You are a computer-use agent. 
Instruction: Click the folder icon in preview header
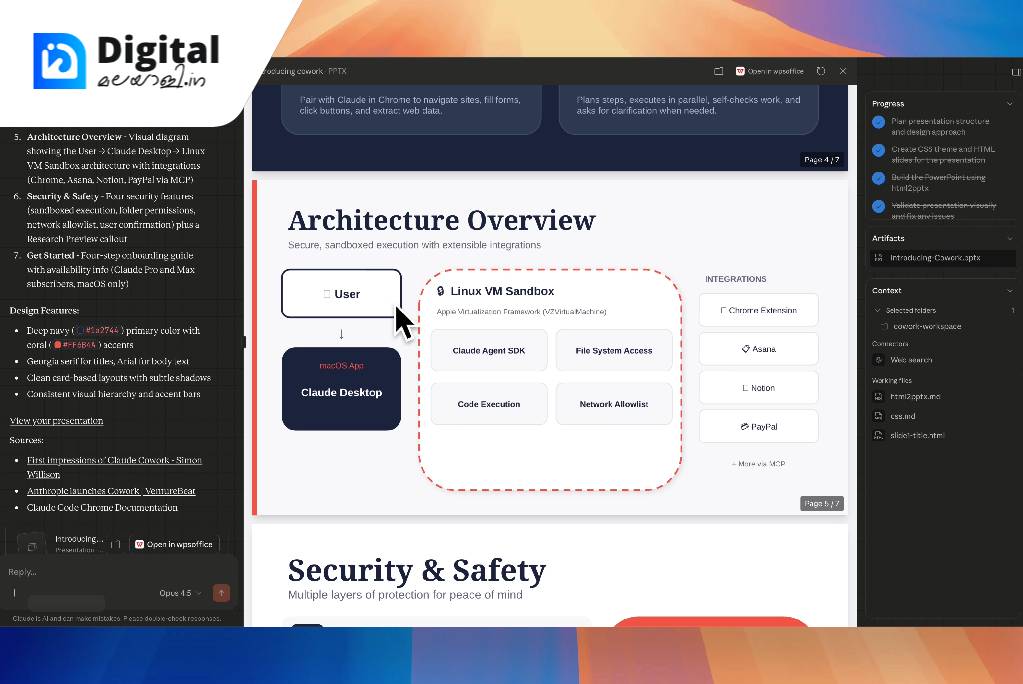click(x=718, y=71)
